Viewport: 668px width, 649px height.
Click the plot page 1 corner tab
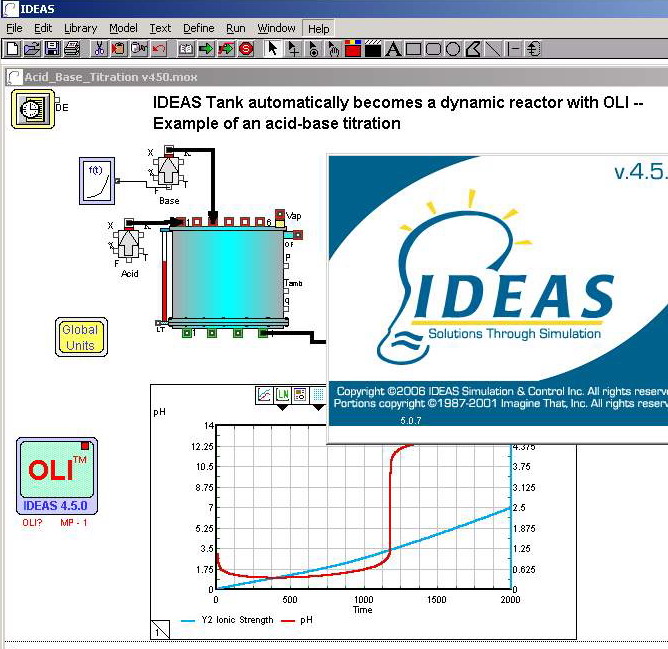click(160, 629)
